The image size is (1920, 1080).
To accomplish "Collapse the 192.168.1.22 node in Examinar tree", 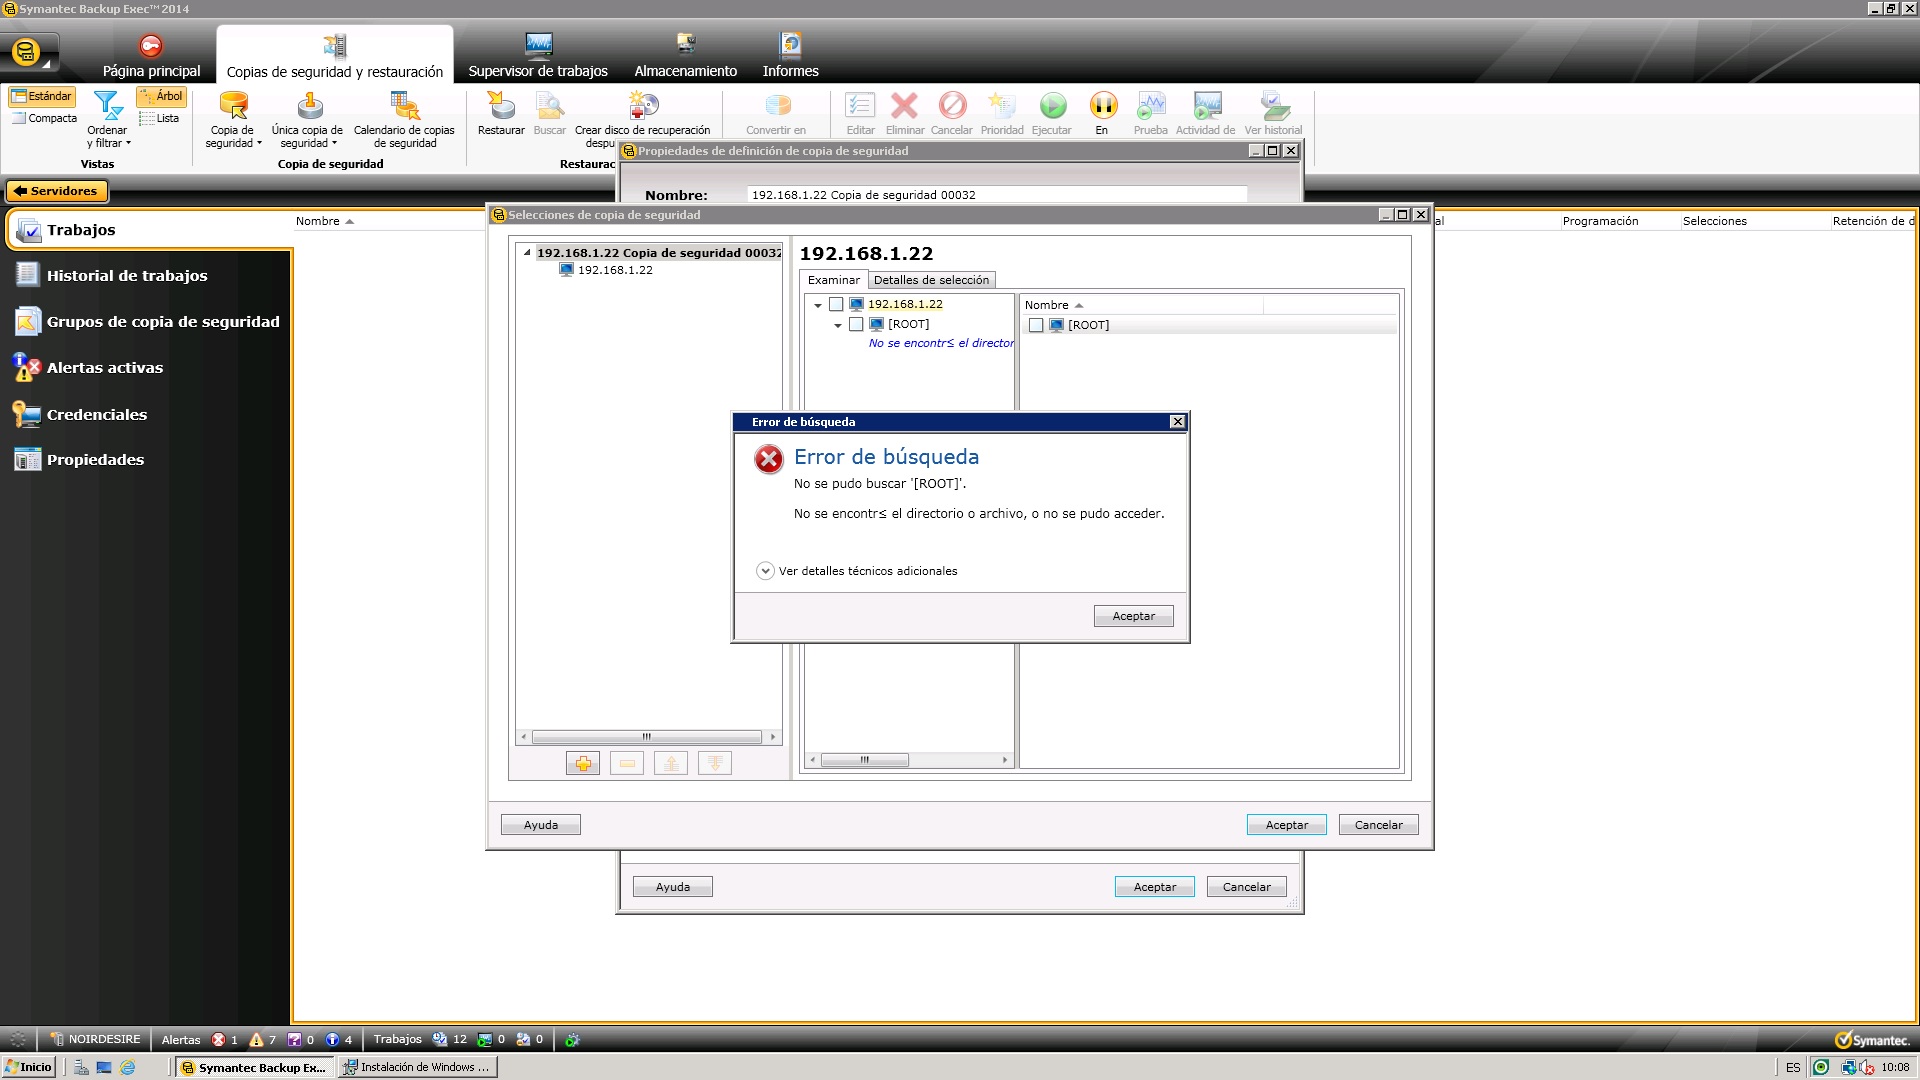I will (x=817, y=305).
